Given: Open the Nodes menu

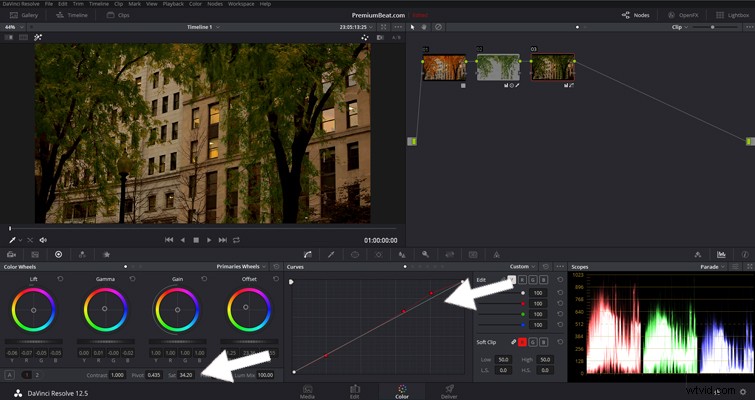Looking at the screenshot, I should (x=215, y=4).
